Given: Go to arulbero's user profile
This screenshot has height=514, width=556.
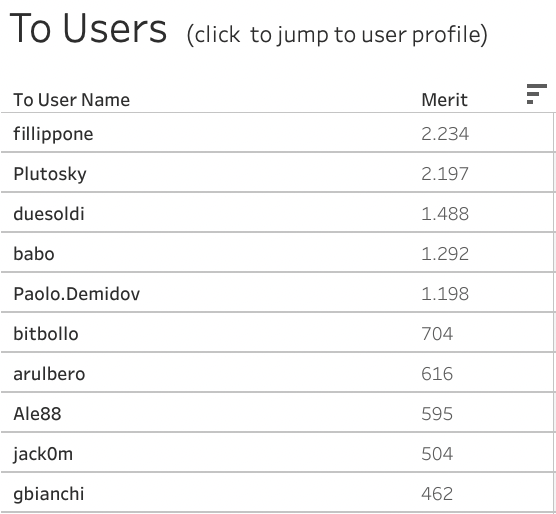Looking at the screenshot, I should [49, 374].
